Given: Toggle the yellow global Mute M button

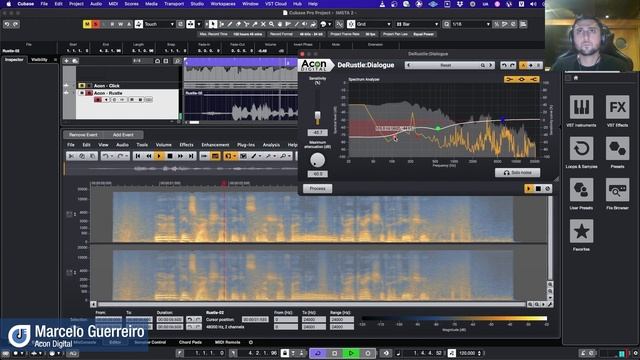Looking at the screenshot, I should (x=87, y=24).
